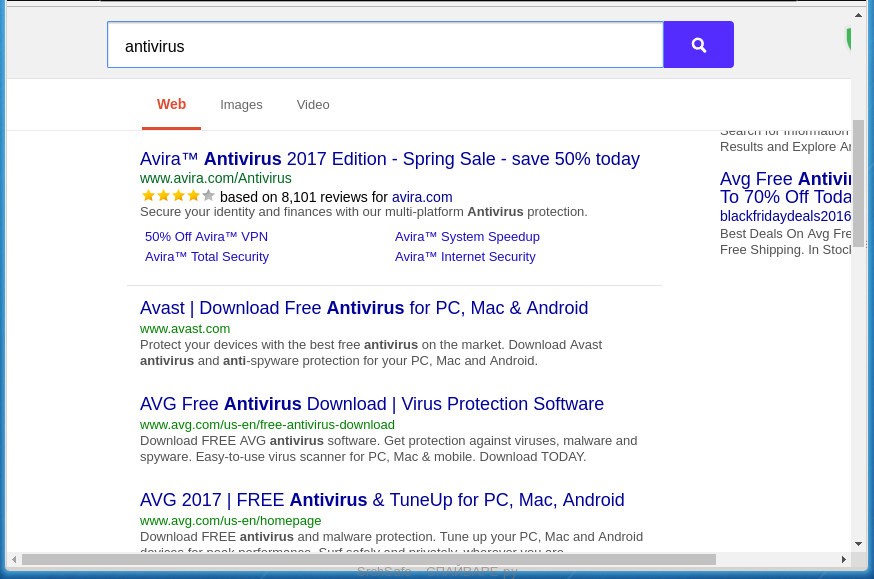874x579 pixels.
Task: Open AVG 2017 FREE Antivirus & TuneUp result
Action: tap(382, 500)
